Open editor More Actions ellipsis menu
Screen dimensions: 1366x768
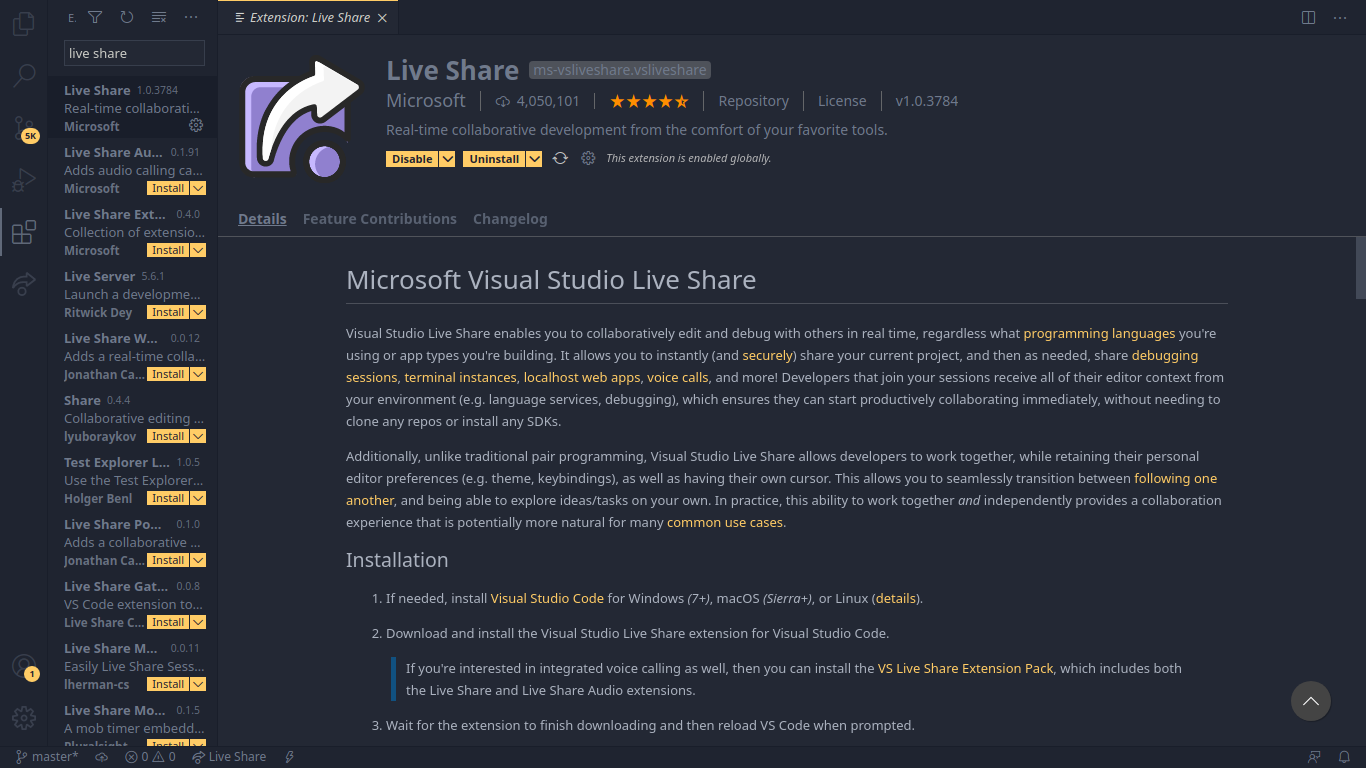pyautogui.click(x=1340, y=17)
